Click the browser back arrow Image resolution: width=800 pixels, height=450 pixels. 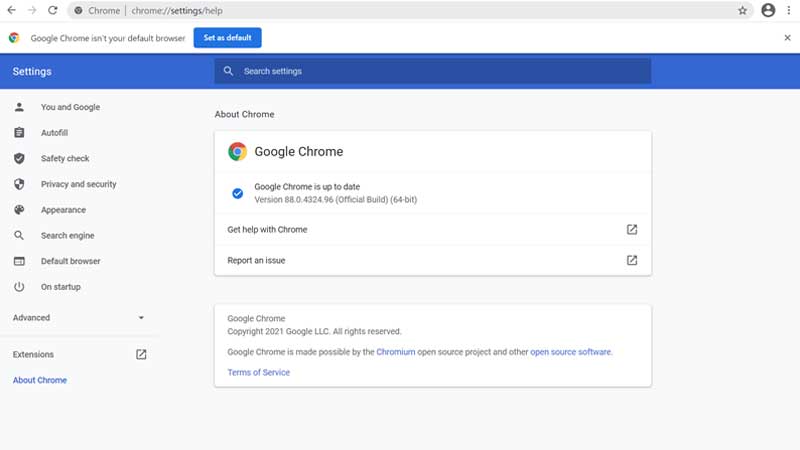(x=12, y=10)
